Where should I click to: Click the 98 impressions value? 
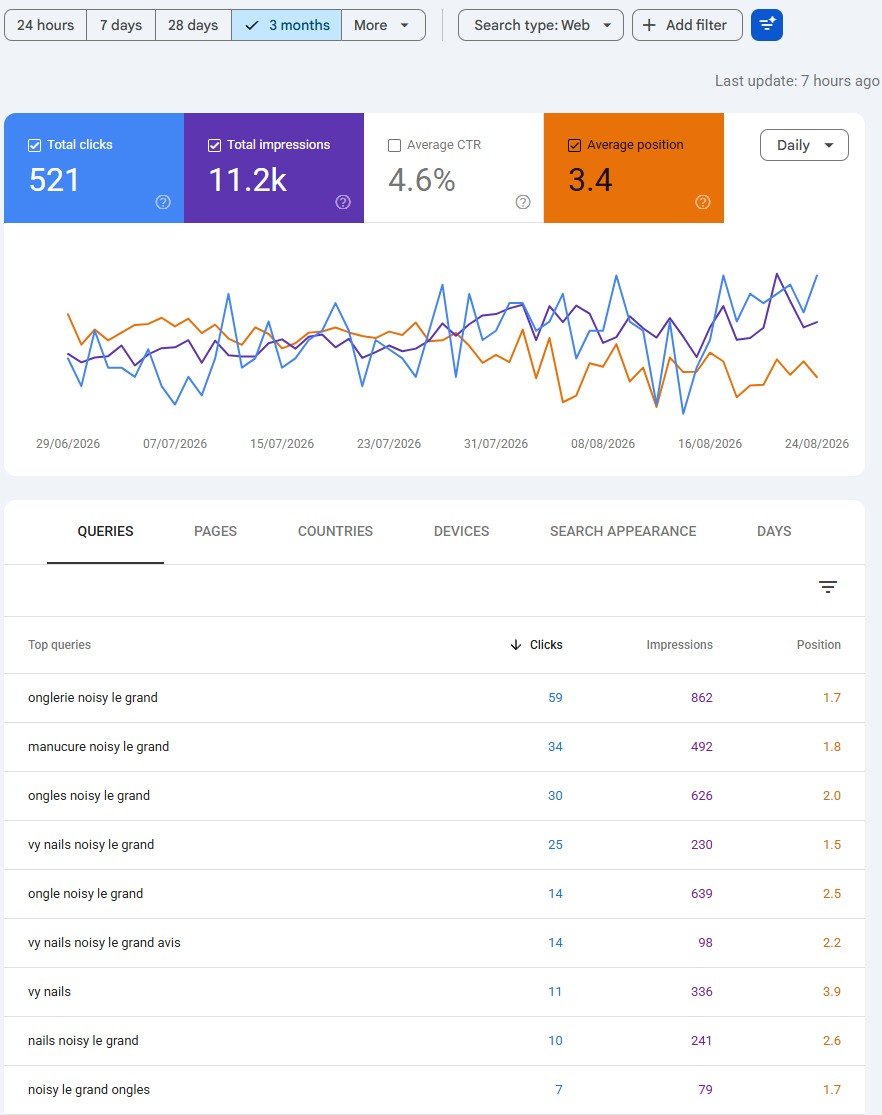click(705, 943)
